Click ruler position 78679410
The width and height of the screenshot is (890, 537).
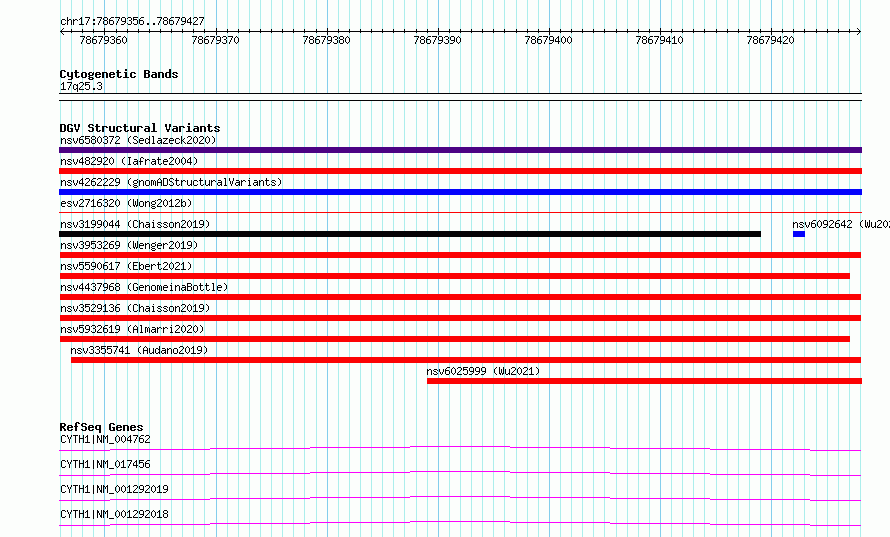coord(659,40)
